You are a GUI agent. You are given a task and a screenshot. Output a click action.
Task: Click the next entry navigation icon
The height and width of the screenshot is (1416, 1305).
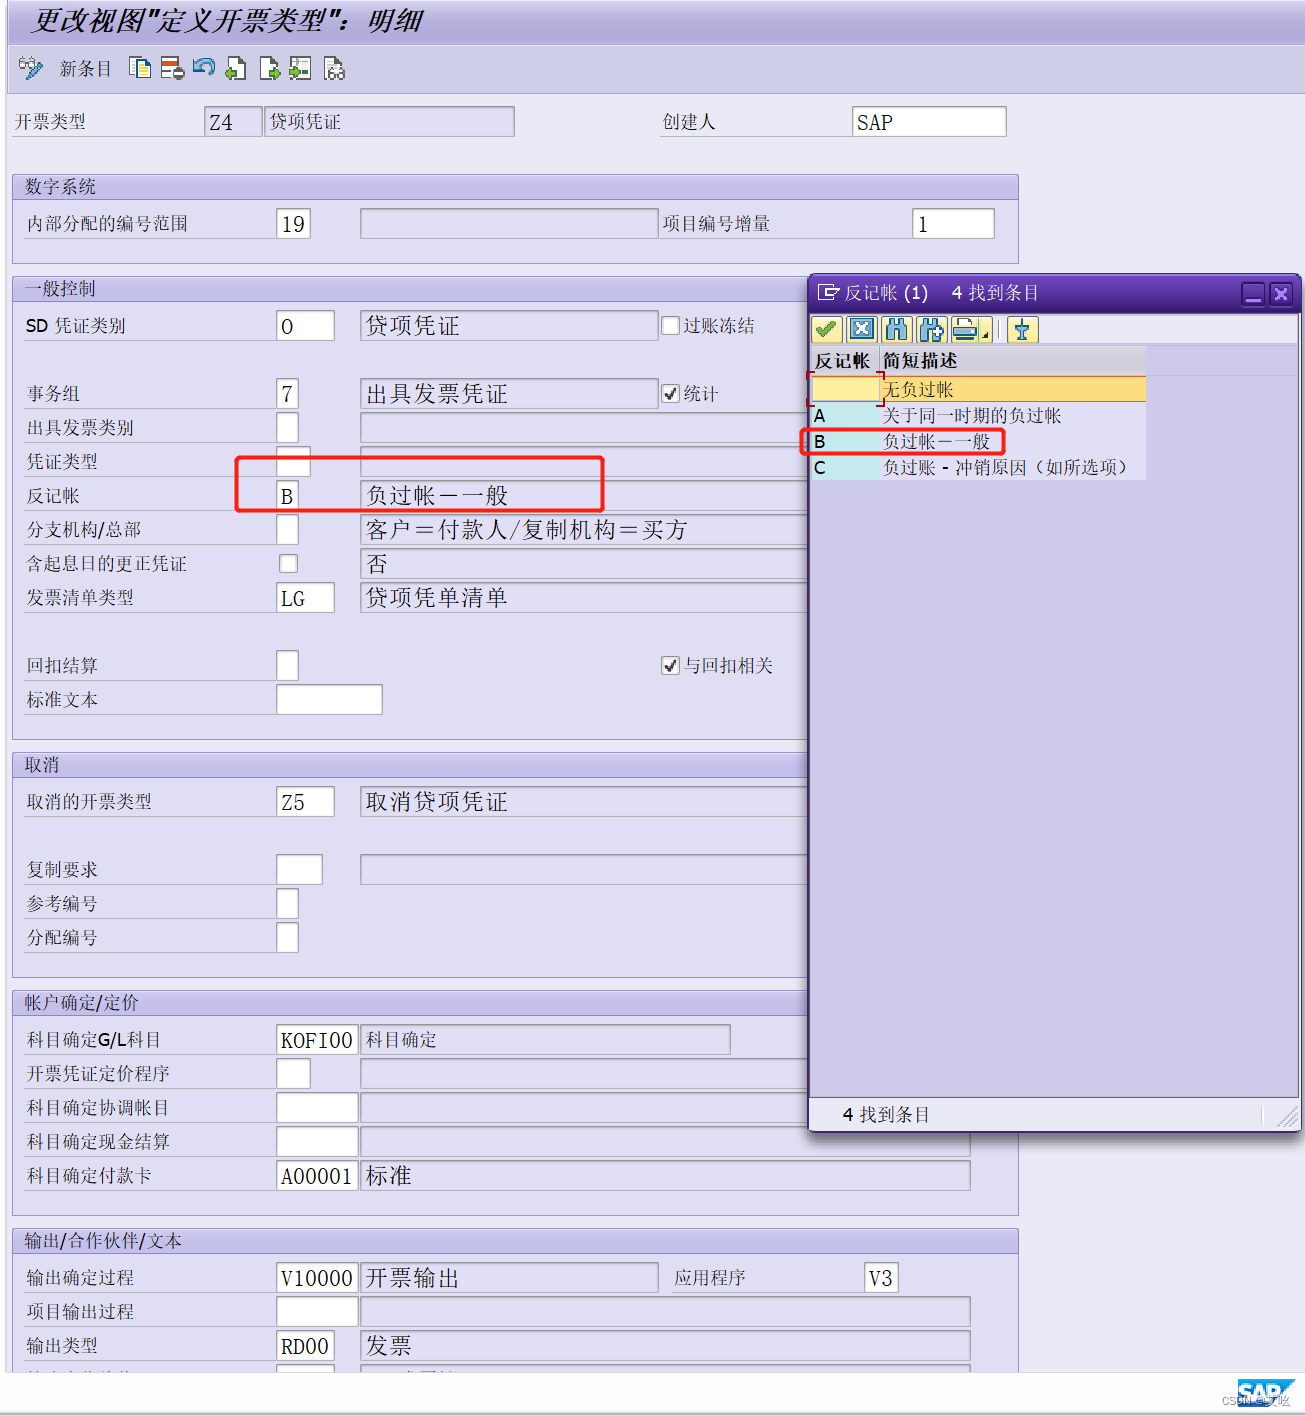(269, 68)
